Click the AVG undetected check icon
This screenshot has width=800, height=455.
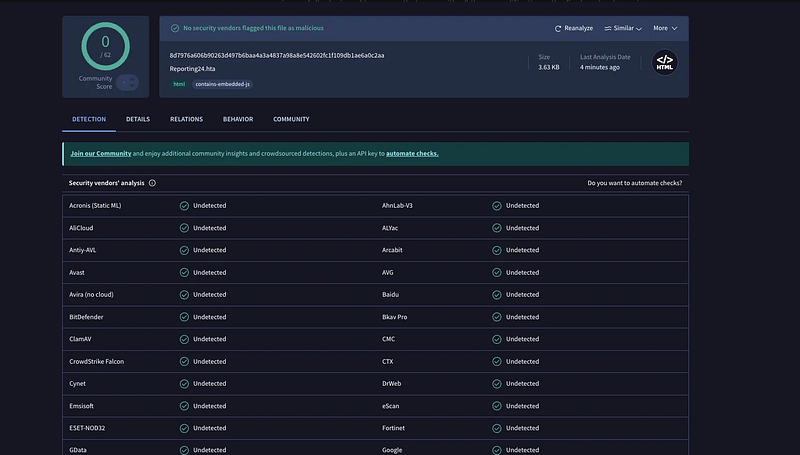[496, 272]
